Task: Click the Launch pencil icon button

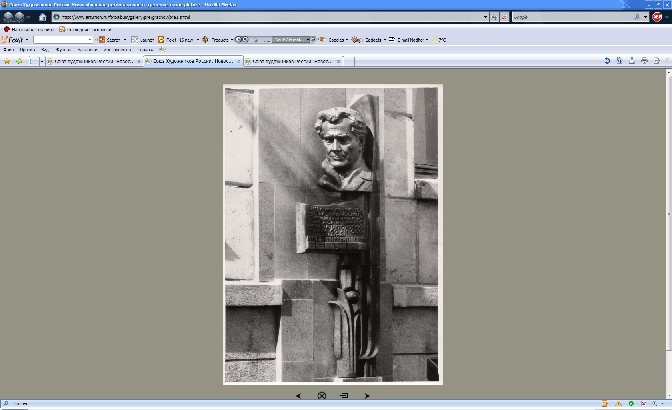Action: (x=142, y=39)
